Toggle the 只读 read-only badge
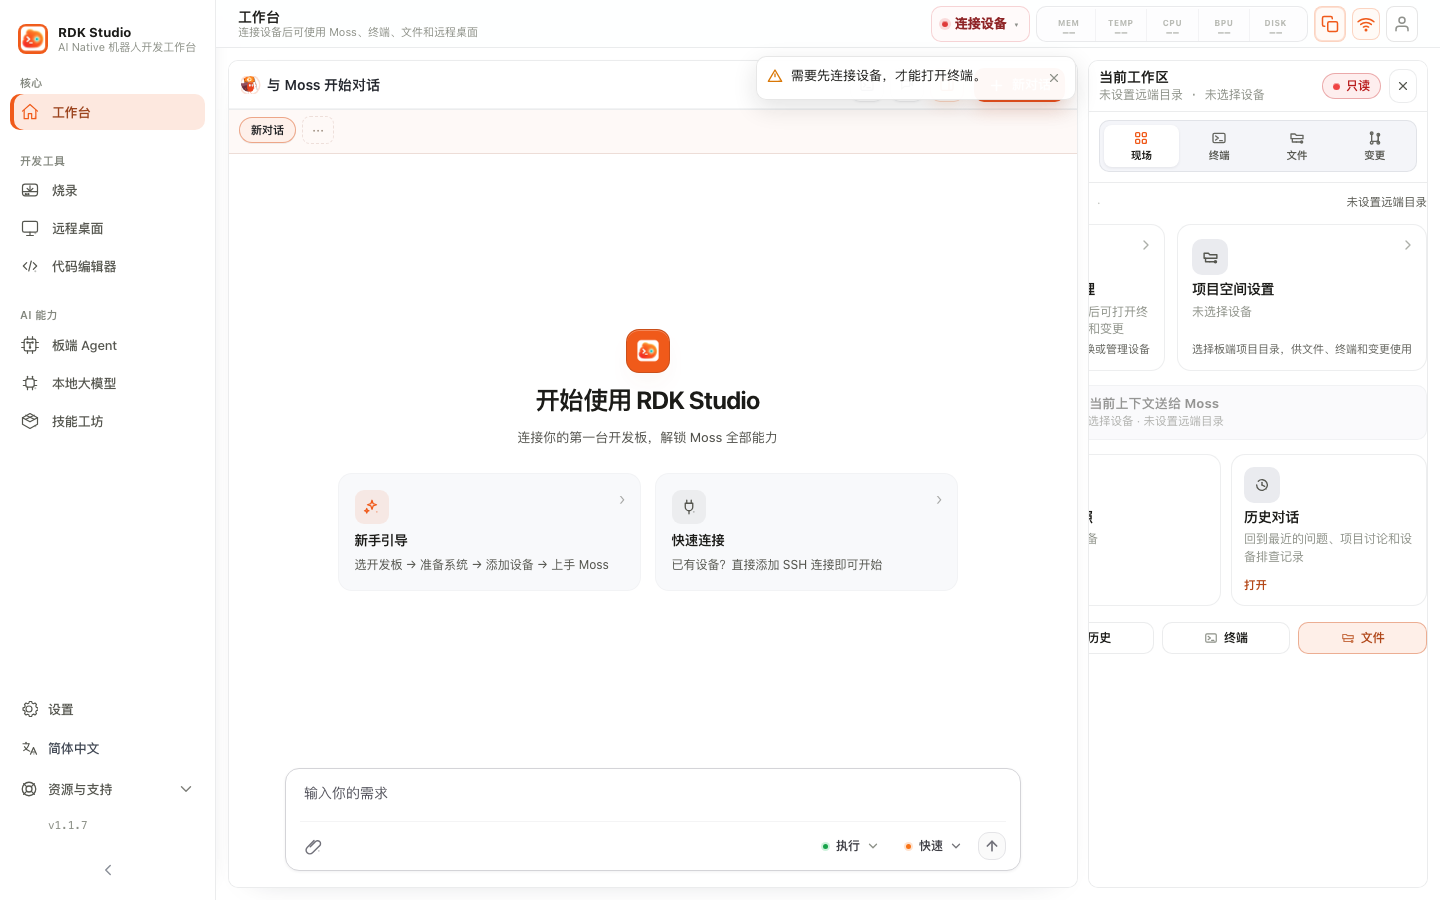The height and width of the screenshot is (900, 1440). tap(1351, 86)
